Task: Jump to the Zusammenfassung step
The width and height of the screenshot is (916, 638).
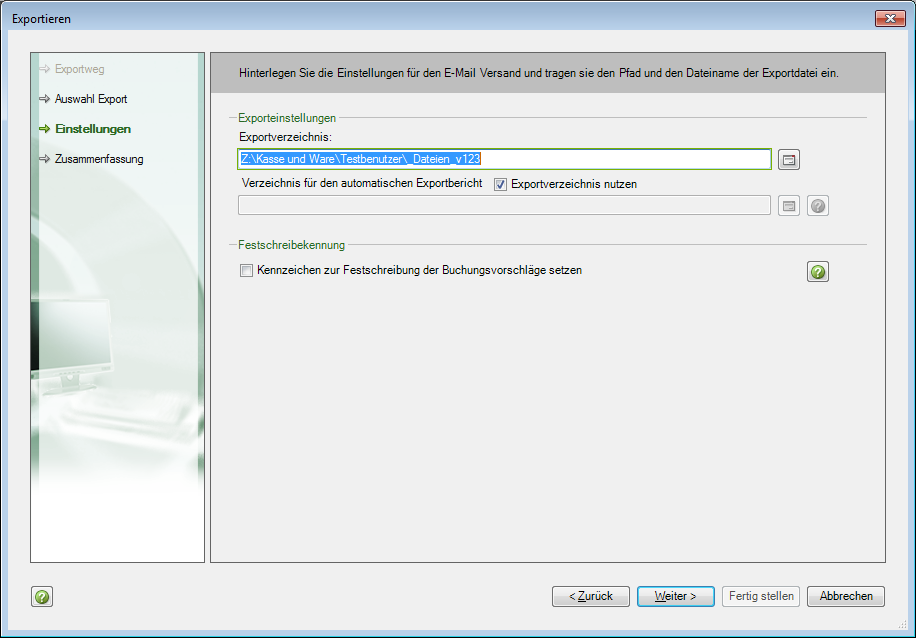Action: click(98, 159)
